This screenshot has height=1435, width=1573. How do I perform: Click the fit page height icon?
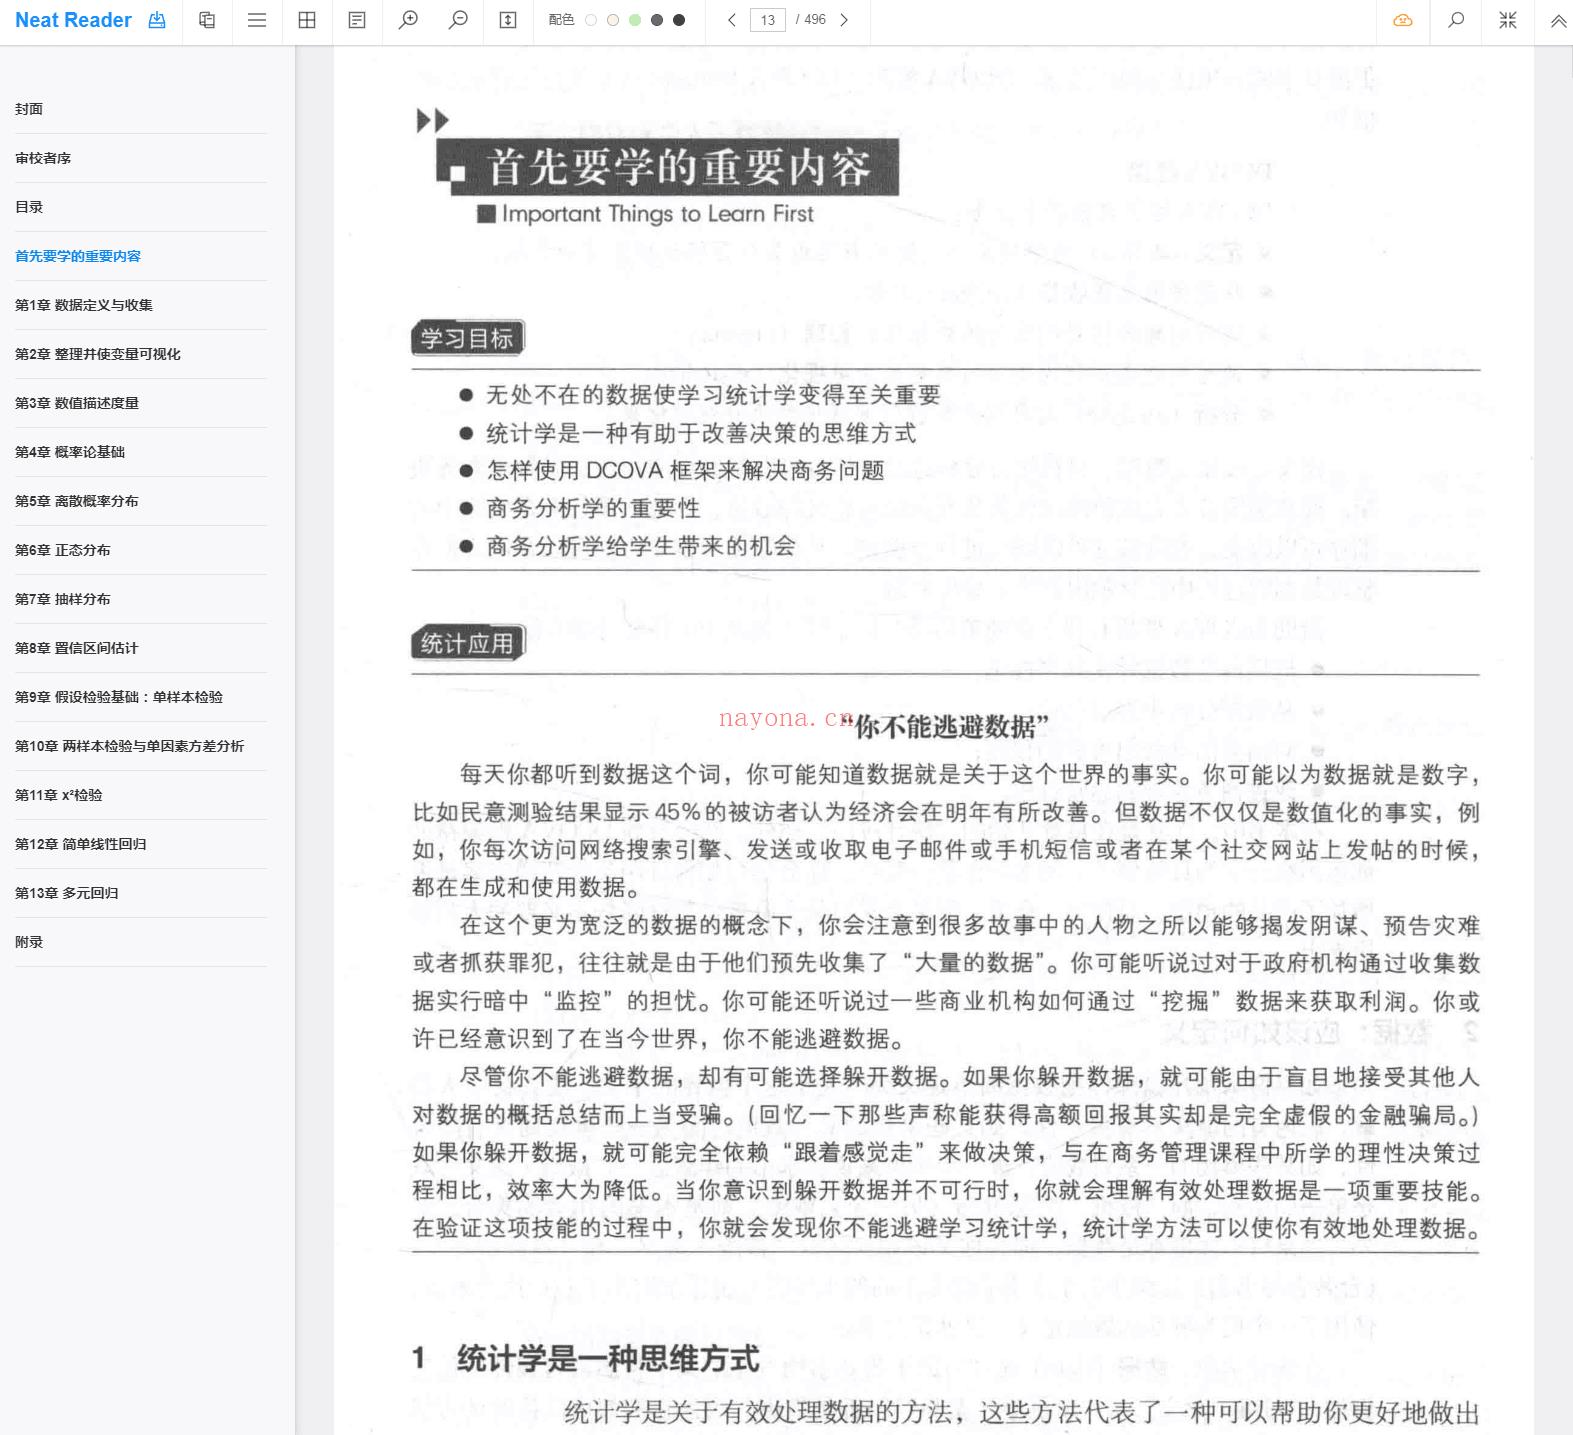(508, 20)
